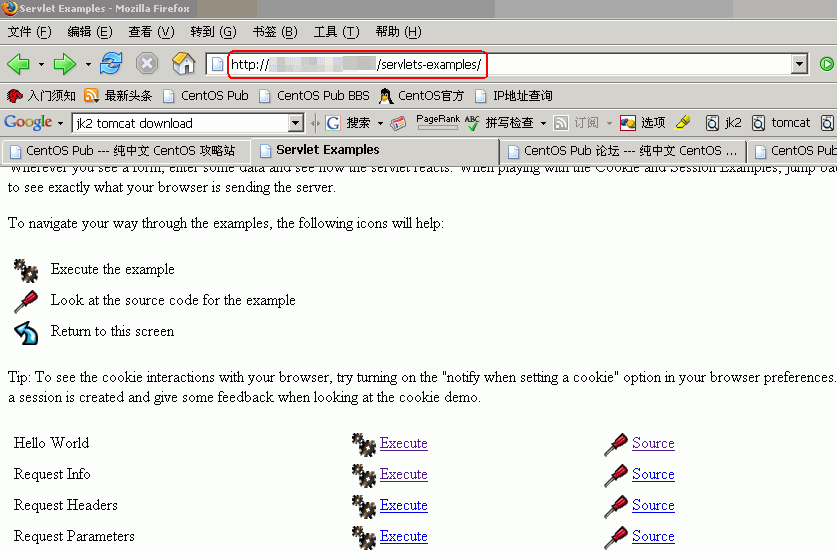The height and width of the screenshot is (553, 837).
Task: Open the CentOS官方 penguin bookmark
Action: [421, 96]
